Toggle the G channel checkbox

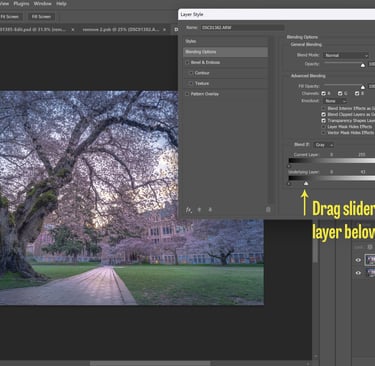[340, 94]
